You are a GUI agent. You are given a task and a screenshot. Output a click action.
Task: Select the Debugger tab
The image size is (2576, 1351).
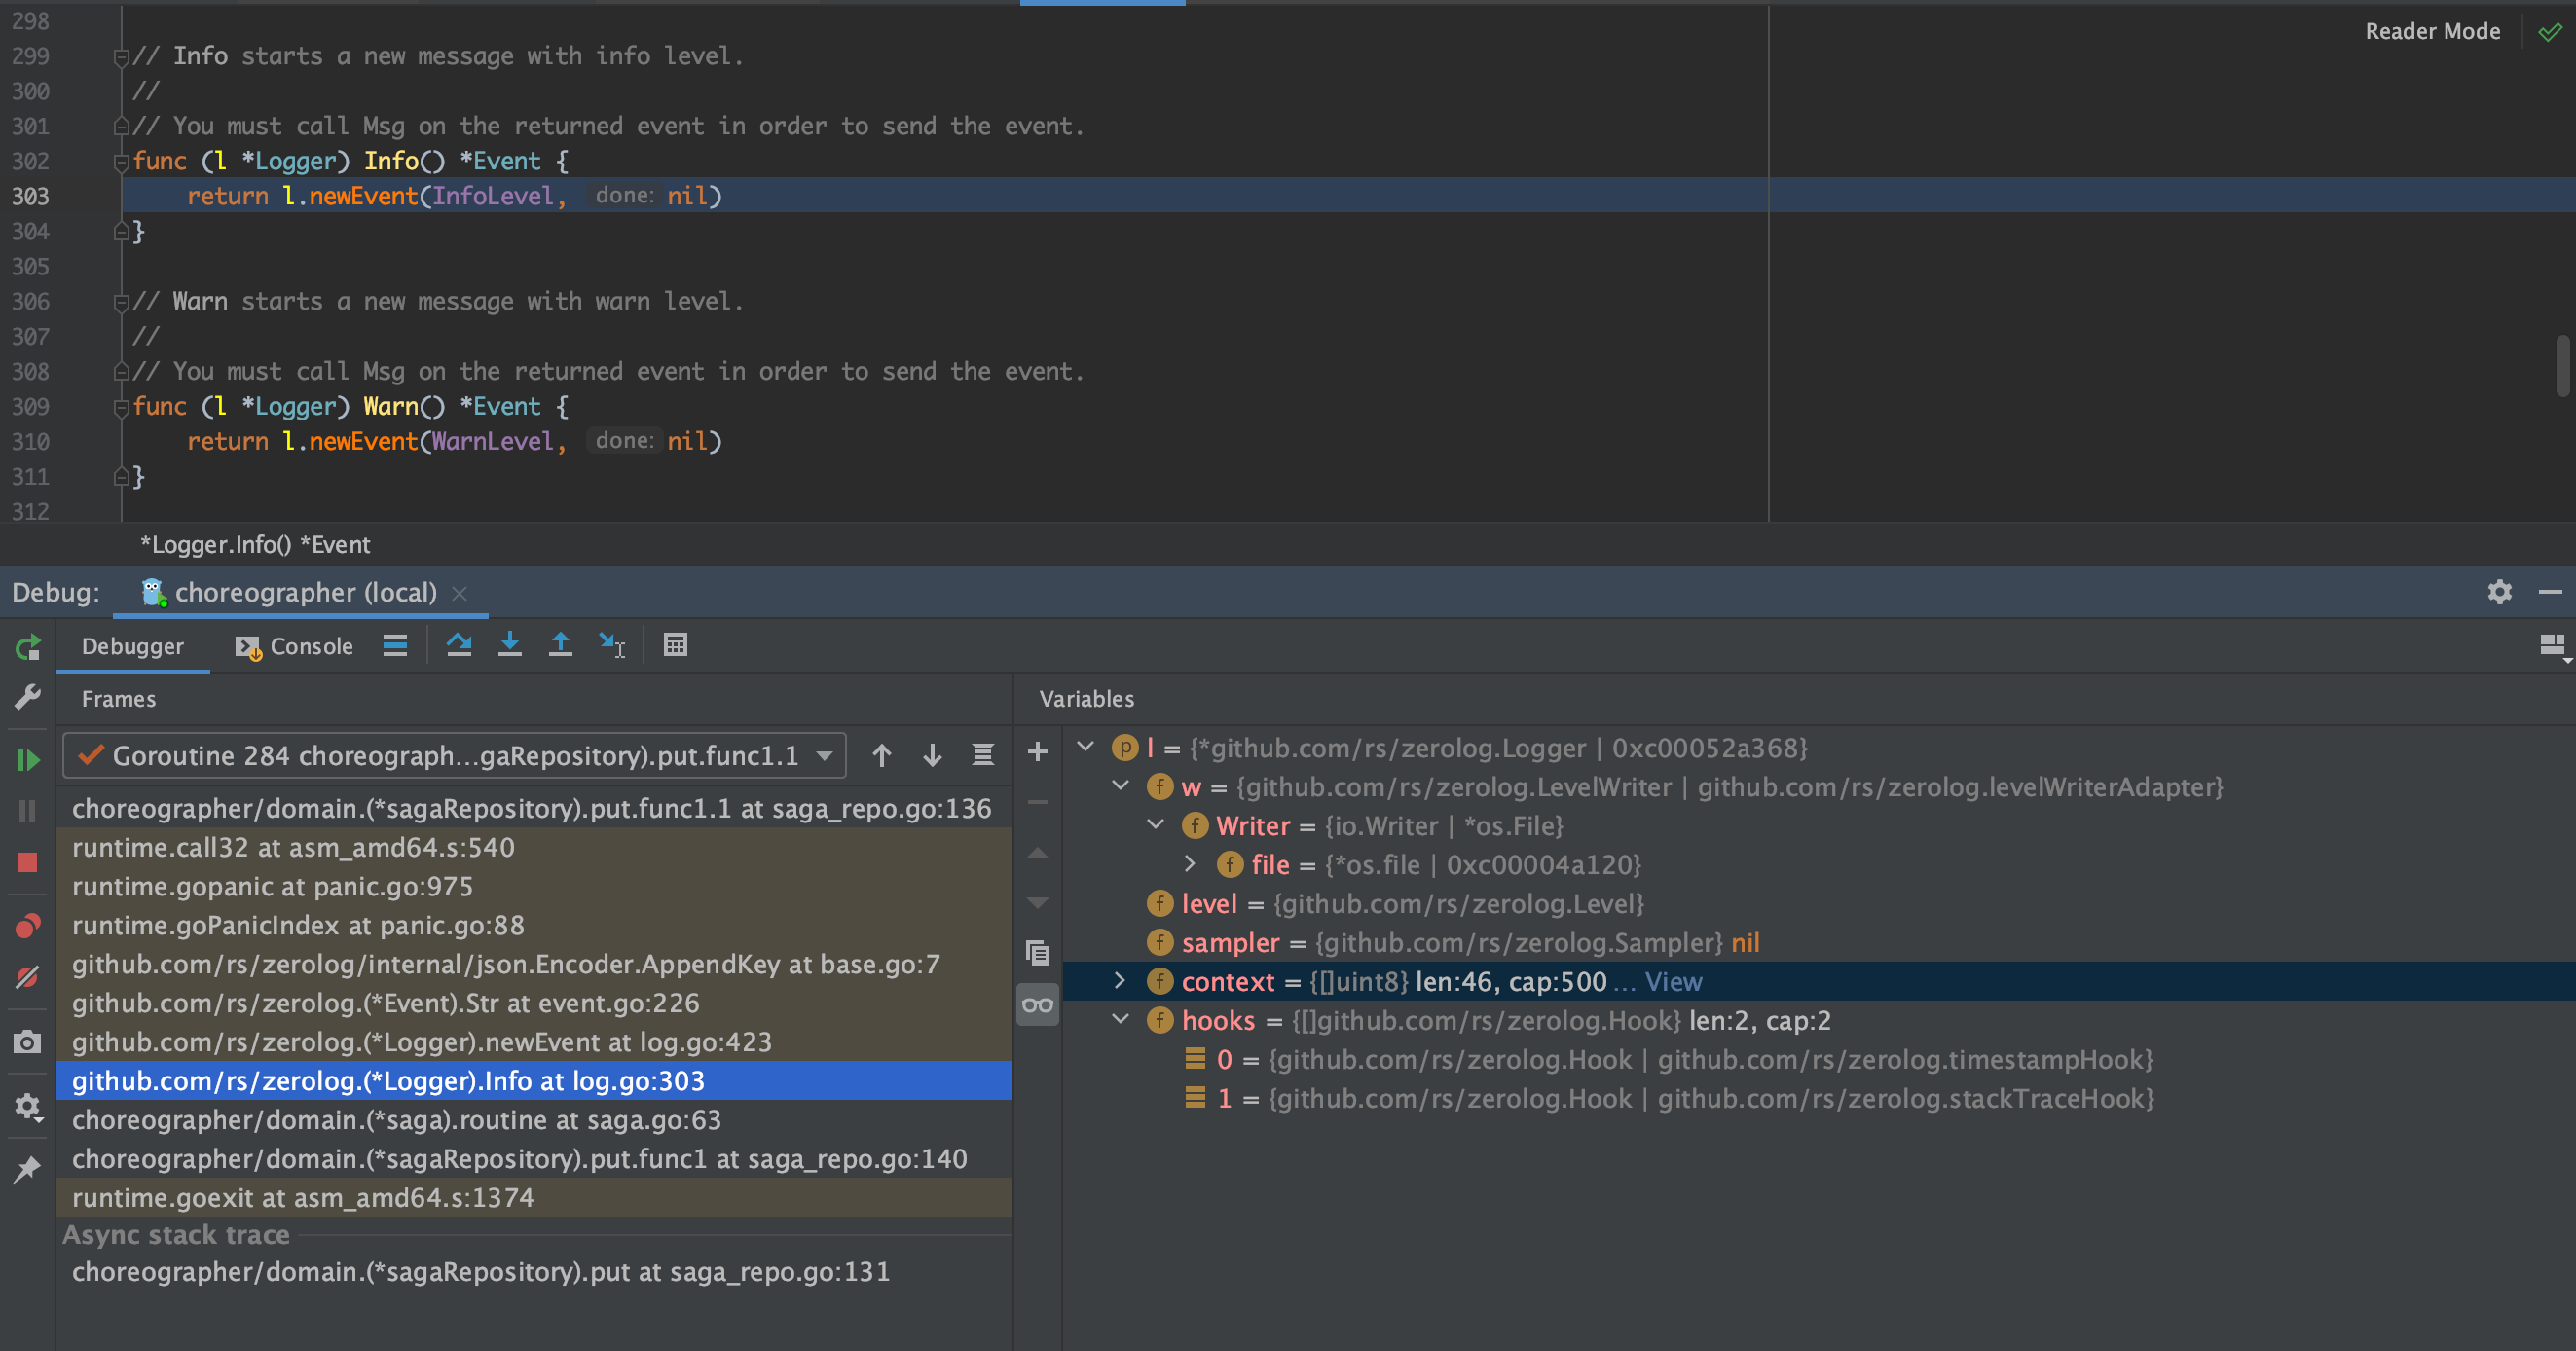tap(133, 645)
